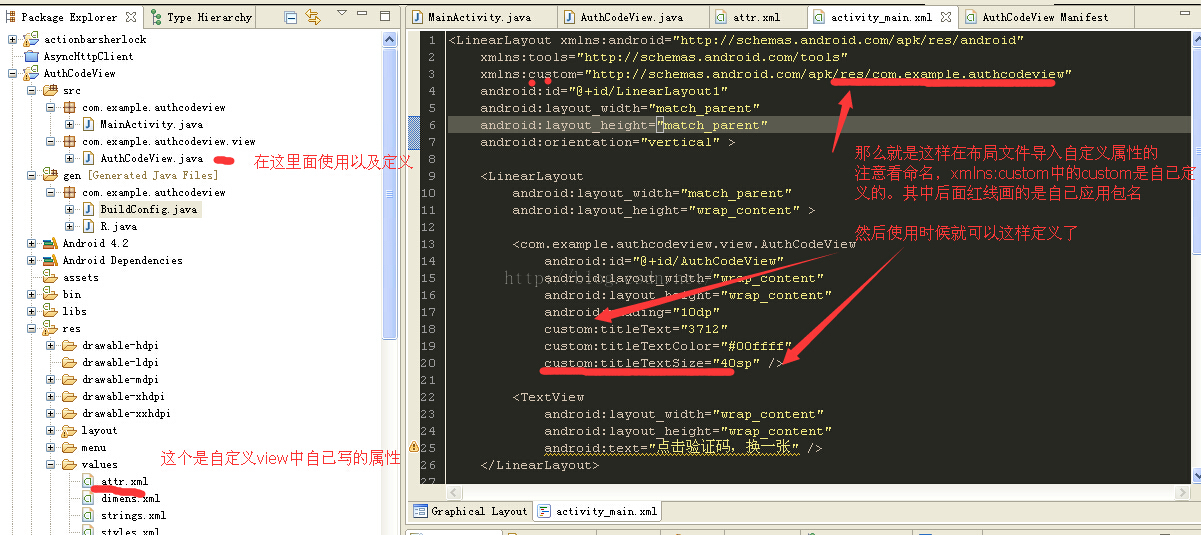The image size is (1201, 535).
Task: Toggle Link with Editor in Package Explorer
Action: 314,17
